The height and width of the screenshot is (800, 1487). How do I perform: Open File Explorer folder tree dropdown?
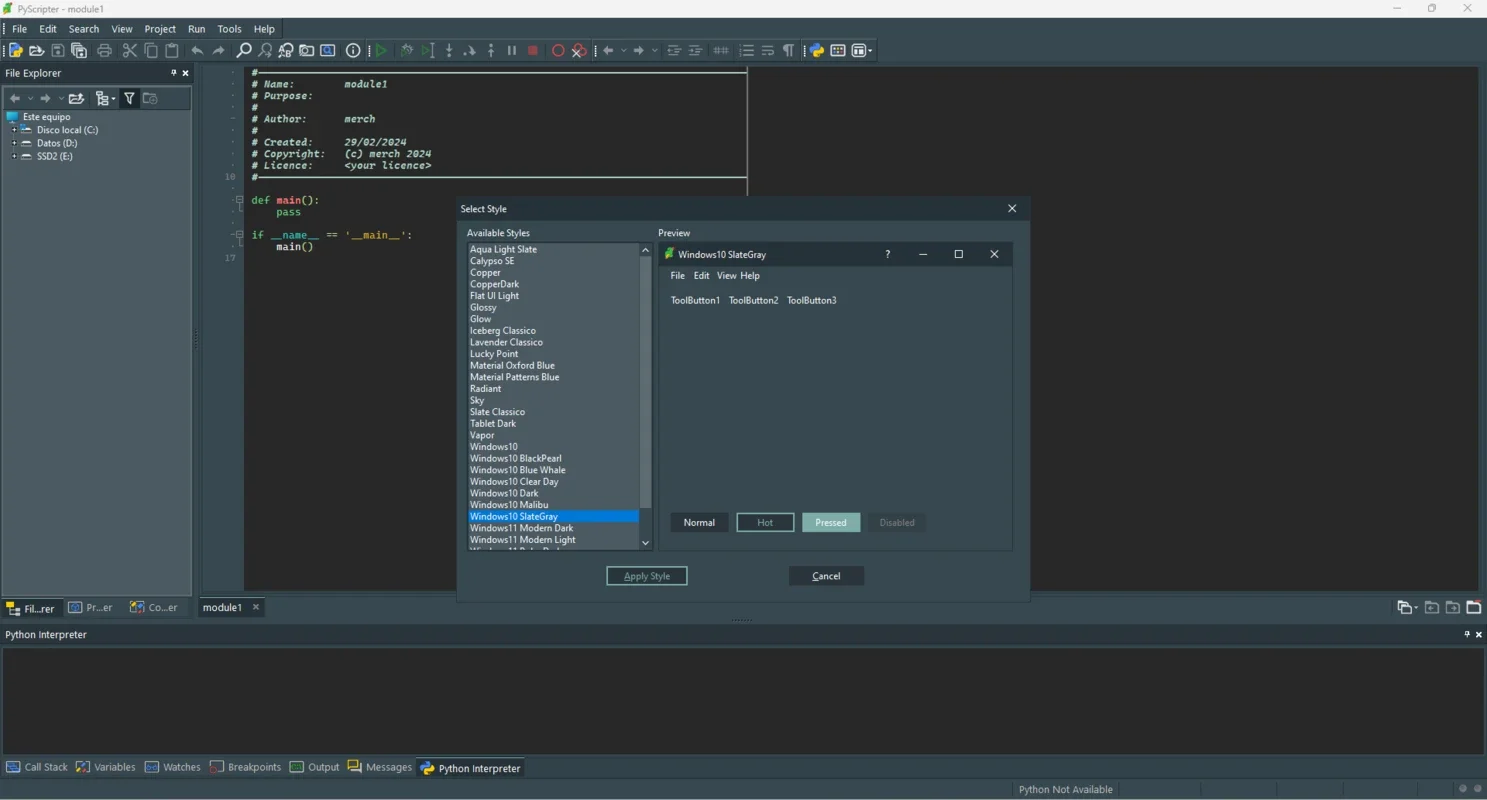tap(114, 99)
